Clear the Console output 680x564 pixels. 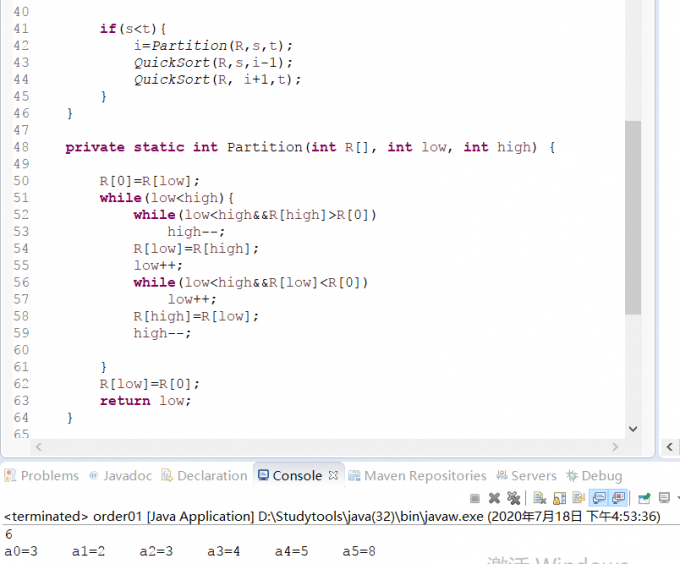(538, 497)
